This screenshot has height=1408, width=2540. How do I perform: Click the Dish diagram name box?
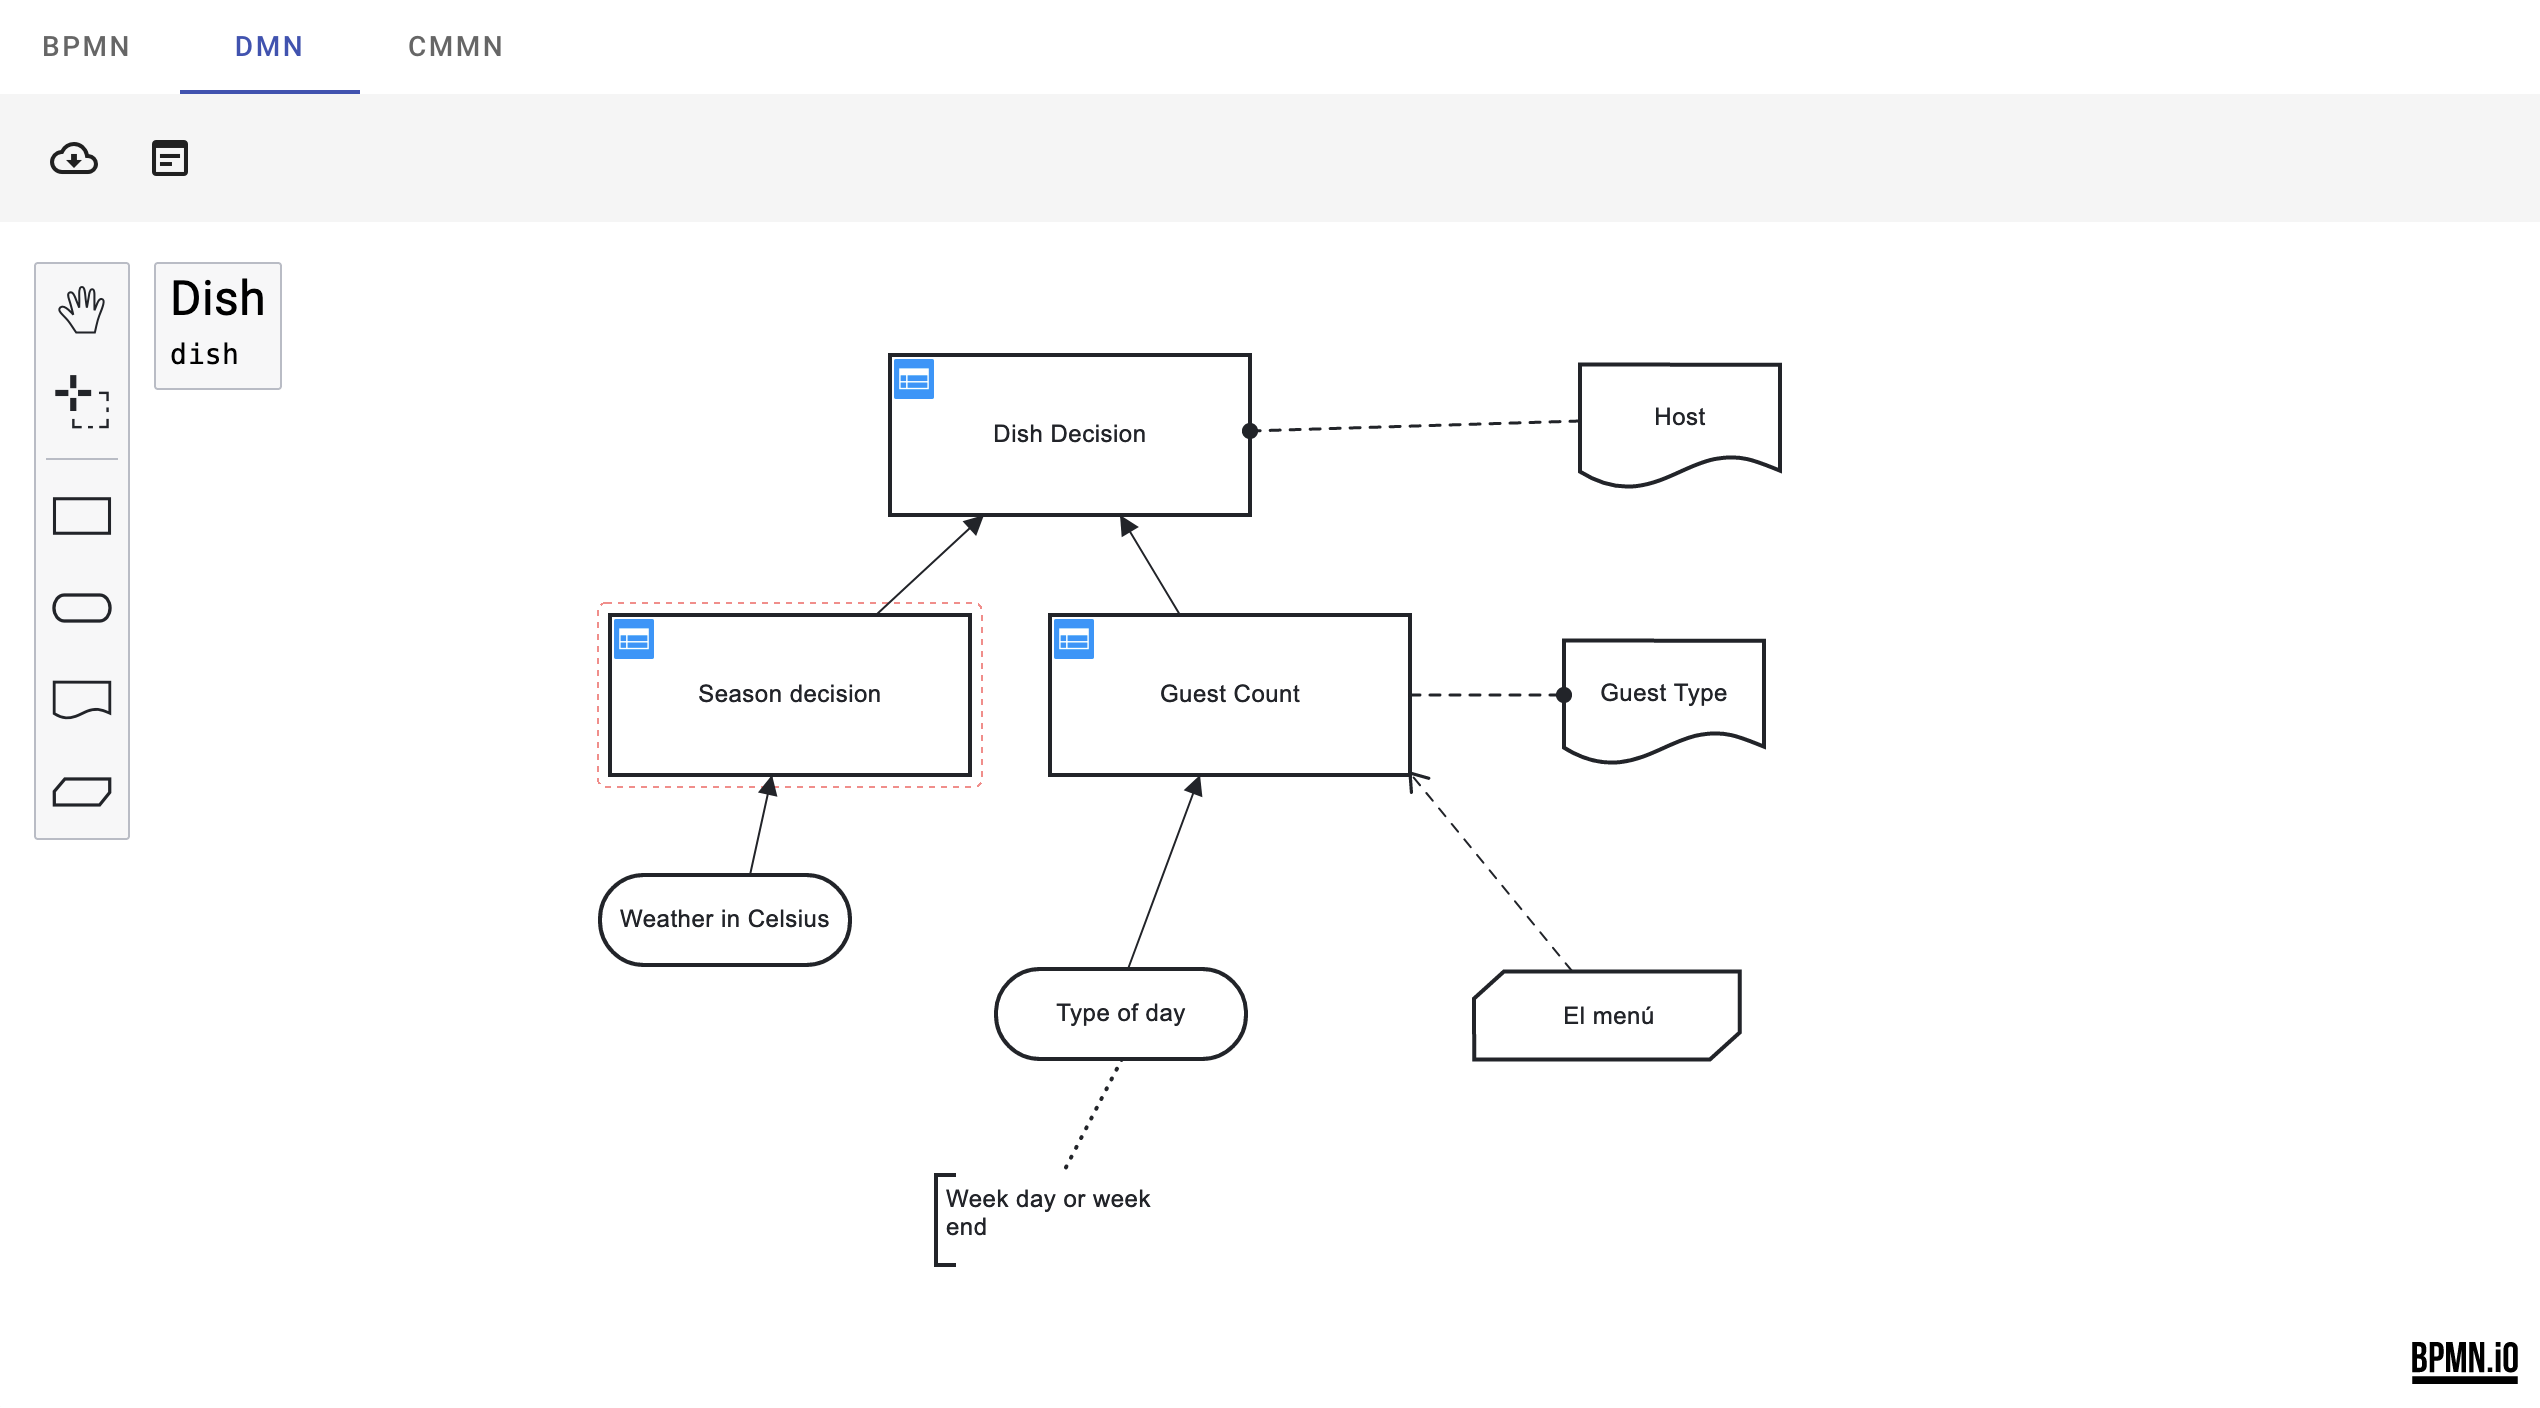(218, 325)
